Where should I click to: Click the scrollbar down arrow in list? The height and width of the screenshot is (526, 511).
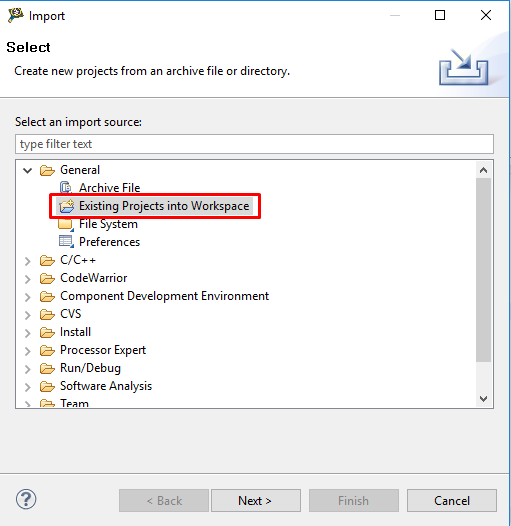pos(483,399)
